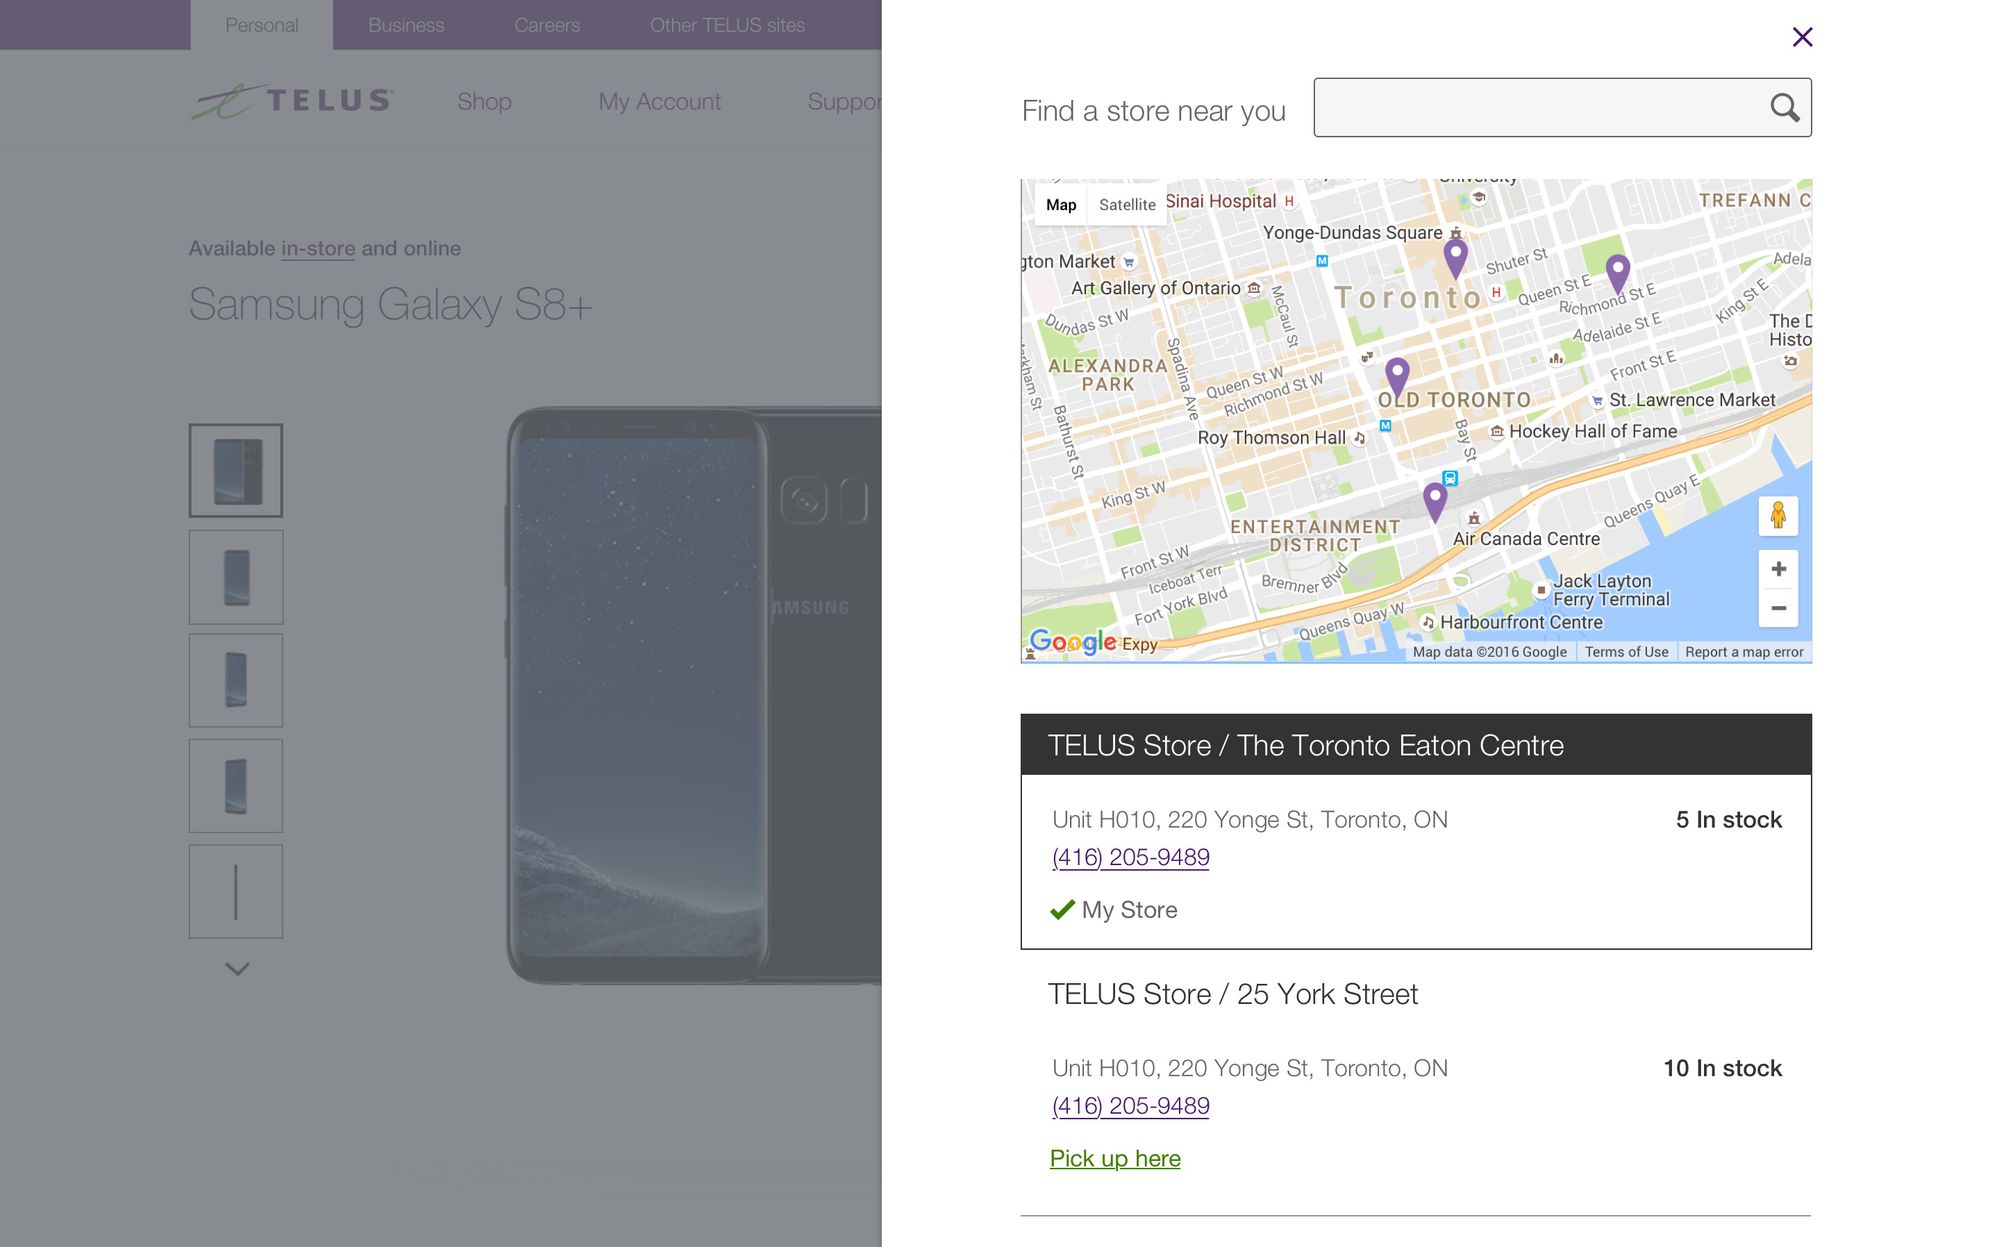Click the Samsung Galaxy S8+ product thumbnail
This screenshot has width=2000, height=1247.
[236, 470]
